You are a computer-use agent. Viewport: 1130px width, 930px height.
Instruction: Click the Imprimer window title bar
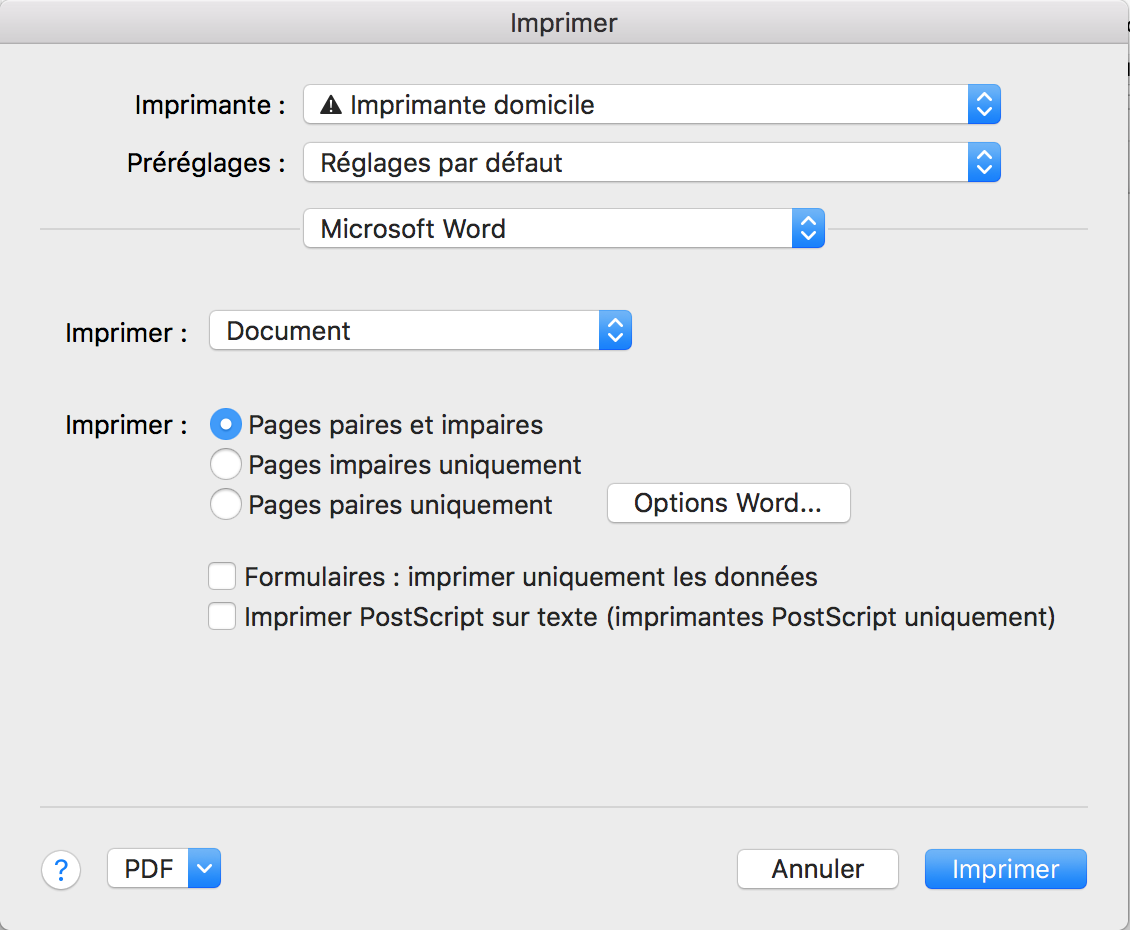click(x=564, y=22)
